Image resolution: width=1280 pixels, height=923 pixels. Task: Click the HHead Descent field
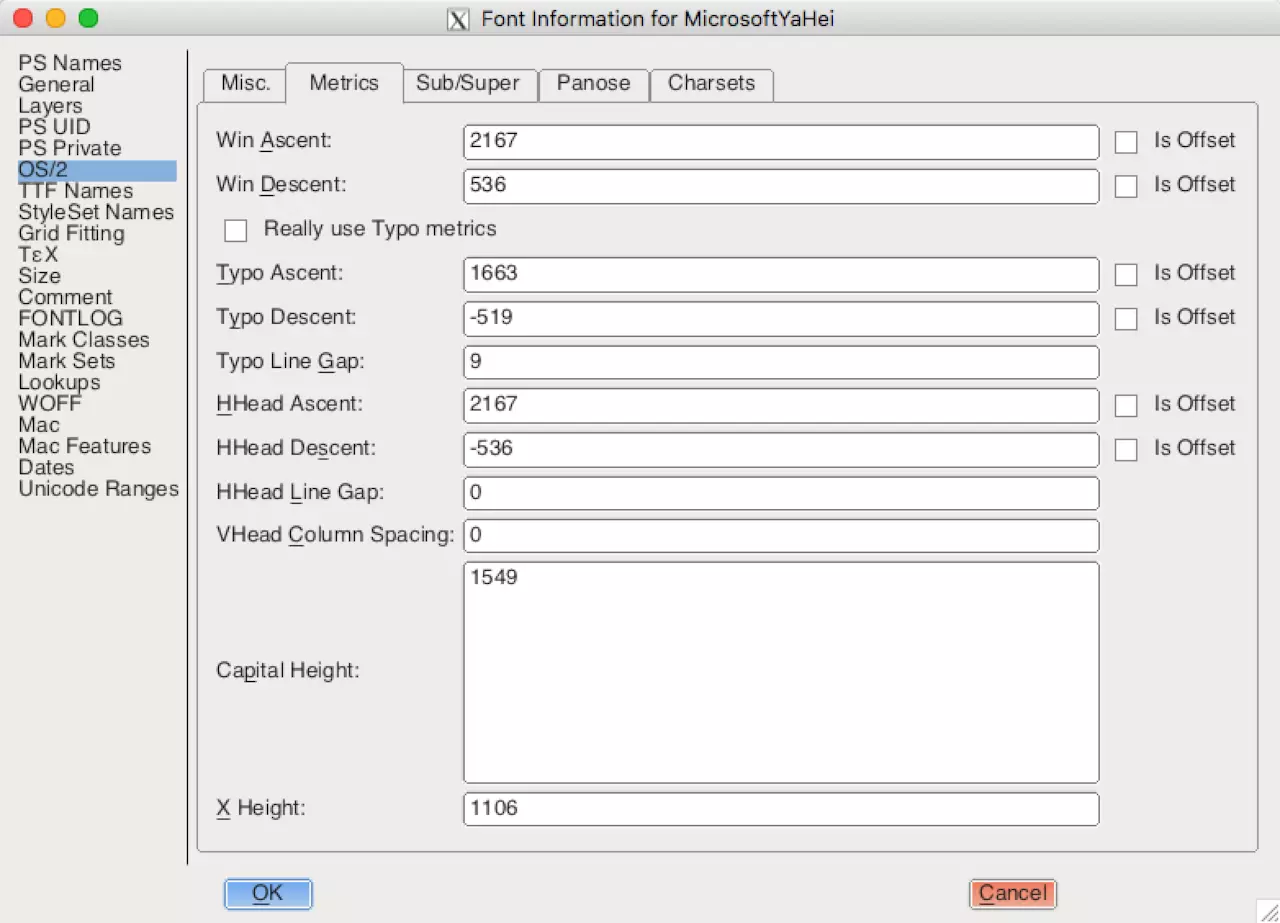[781, 449]
